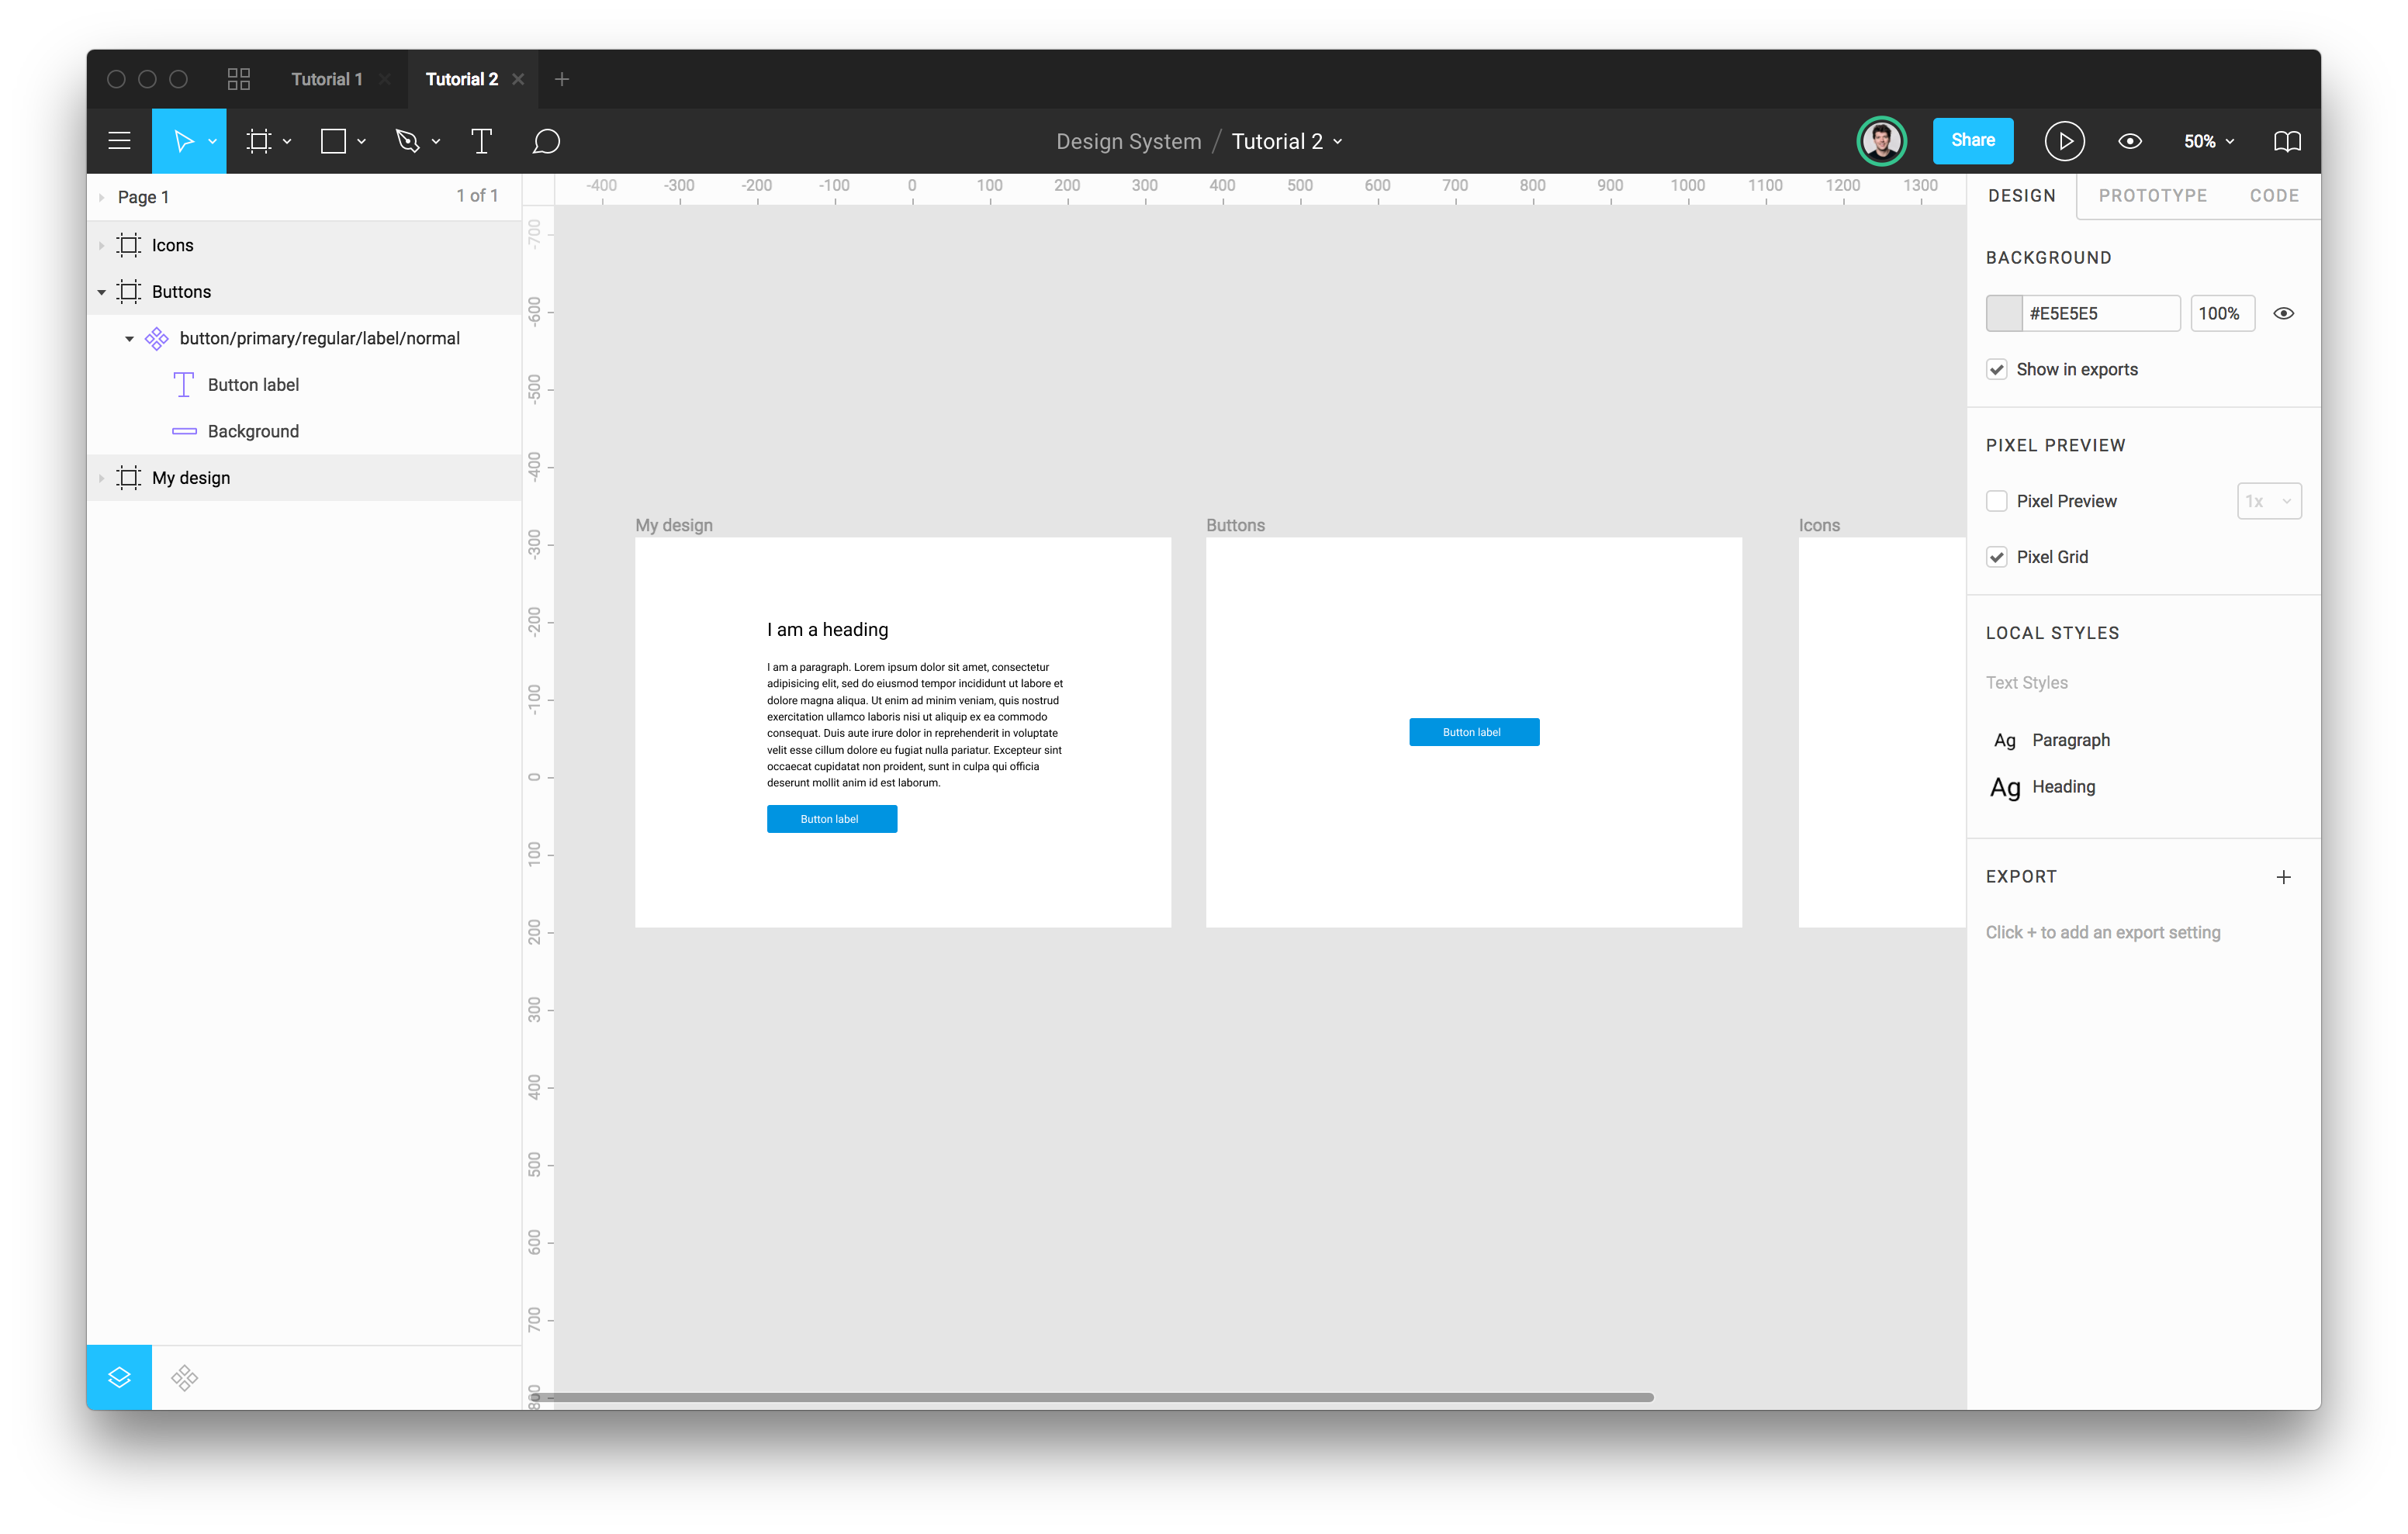Click the Button label in Buttons frame
The image size is (2408, 1534).
(x=1473, y=732)
